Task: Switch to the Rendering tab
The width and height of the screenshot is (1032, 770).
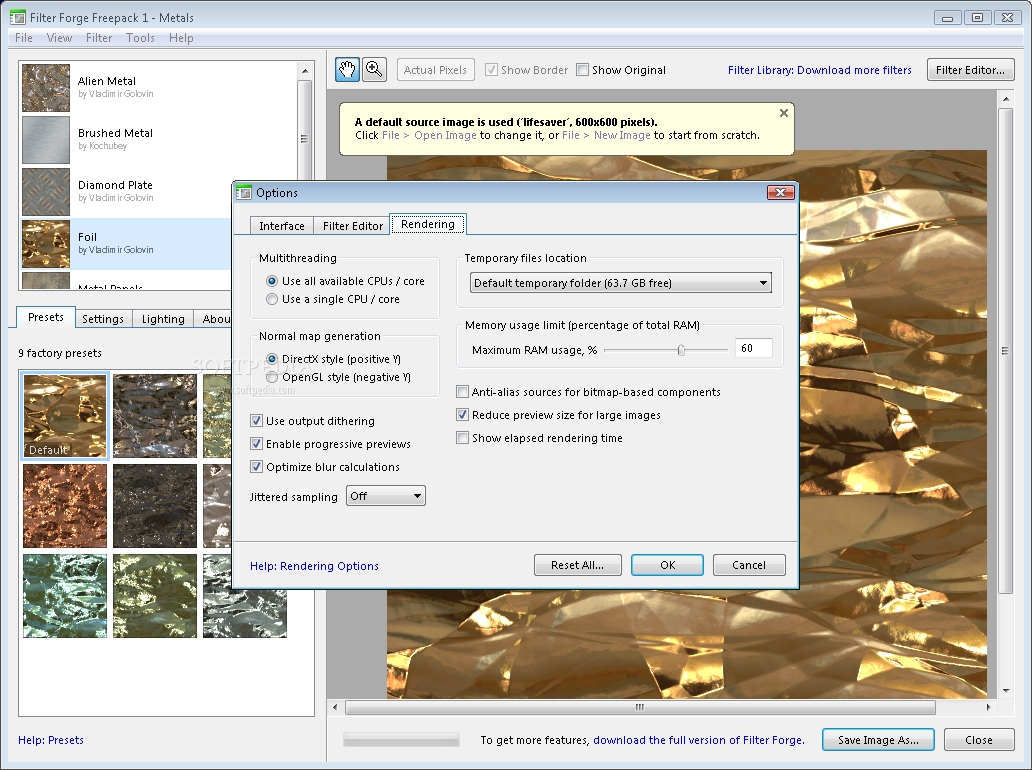Action: pyautogui.click(x=428, y=224)
